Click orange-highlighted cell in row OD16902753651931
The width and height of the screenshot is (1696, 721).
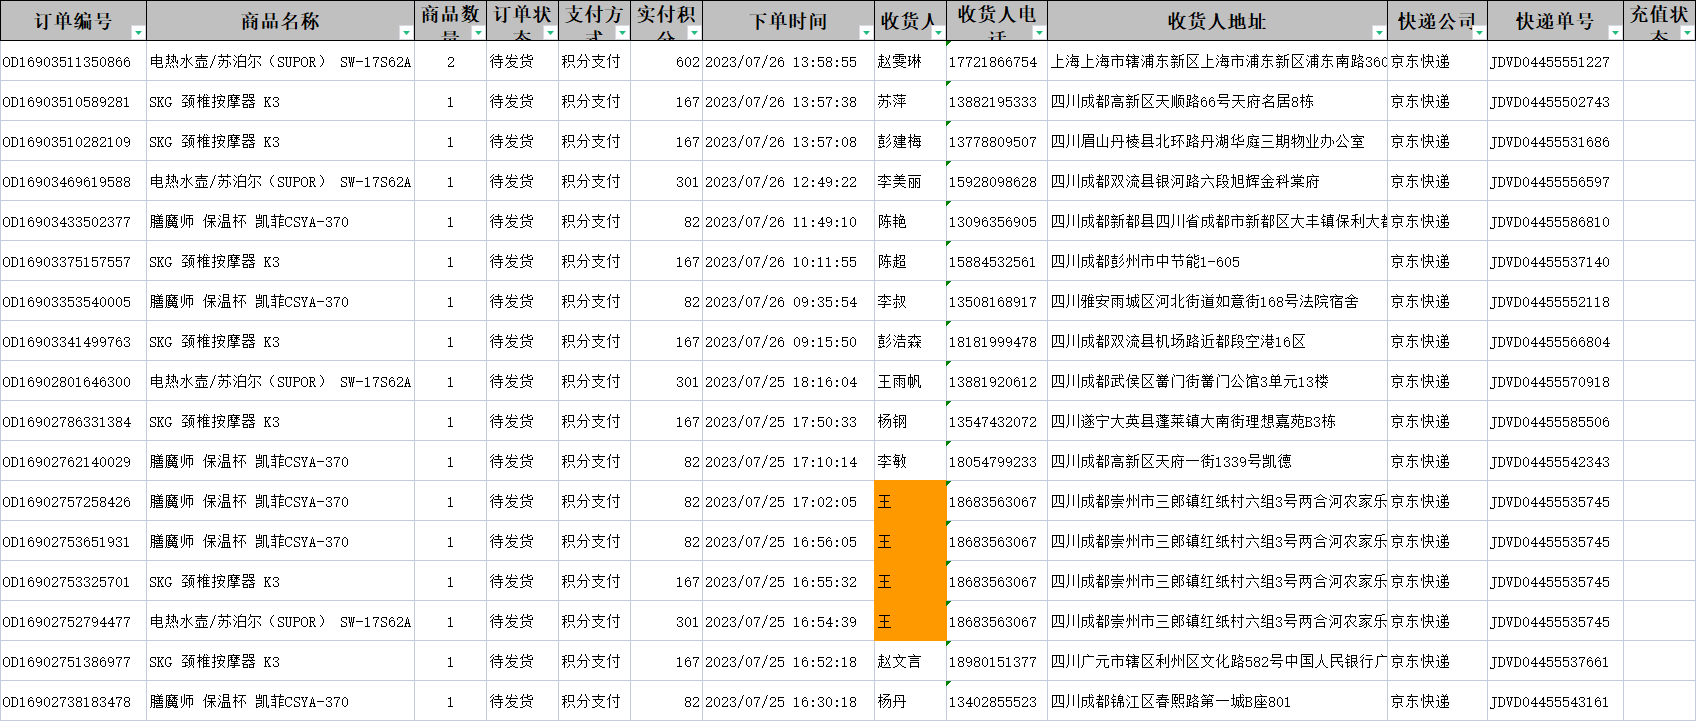910,541
